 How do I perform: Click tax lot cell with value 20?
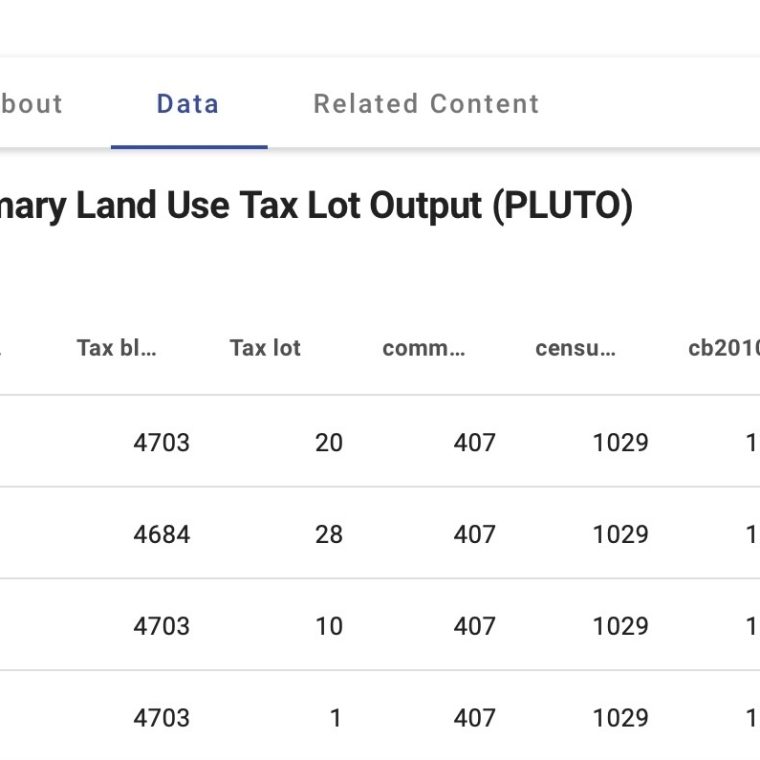pos(328,442)
